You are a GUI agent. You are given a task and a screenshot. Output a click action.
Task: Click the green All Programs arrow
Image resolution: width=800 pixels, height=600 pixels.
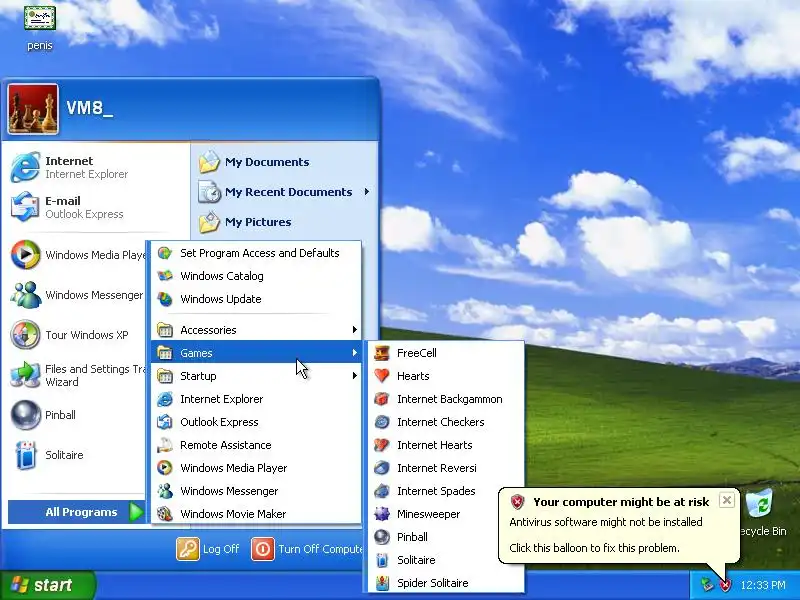pos(136,512)
